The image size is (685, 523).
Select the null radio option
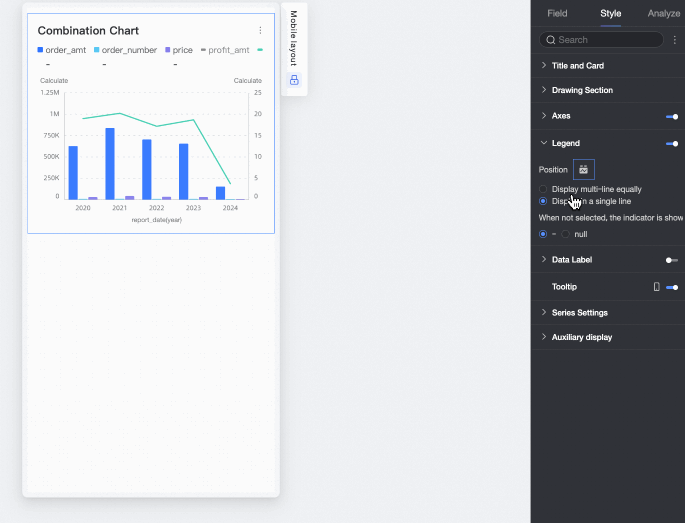566,234
